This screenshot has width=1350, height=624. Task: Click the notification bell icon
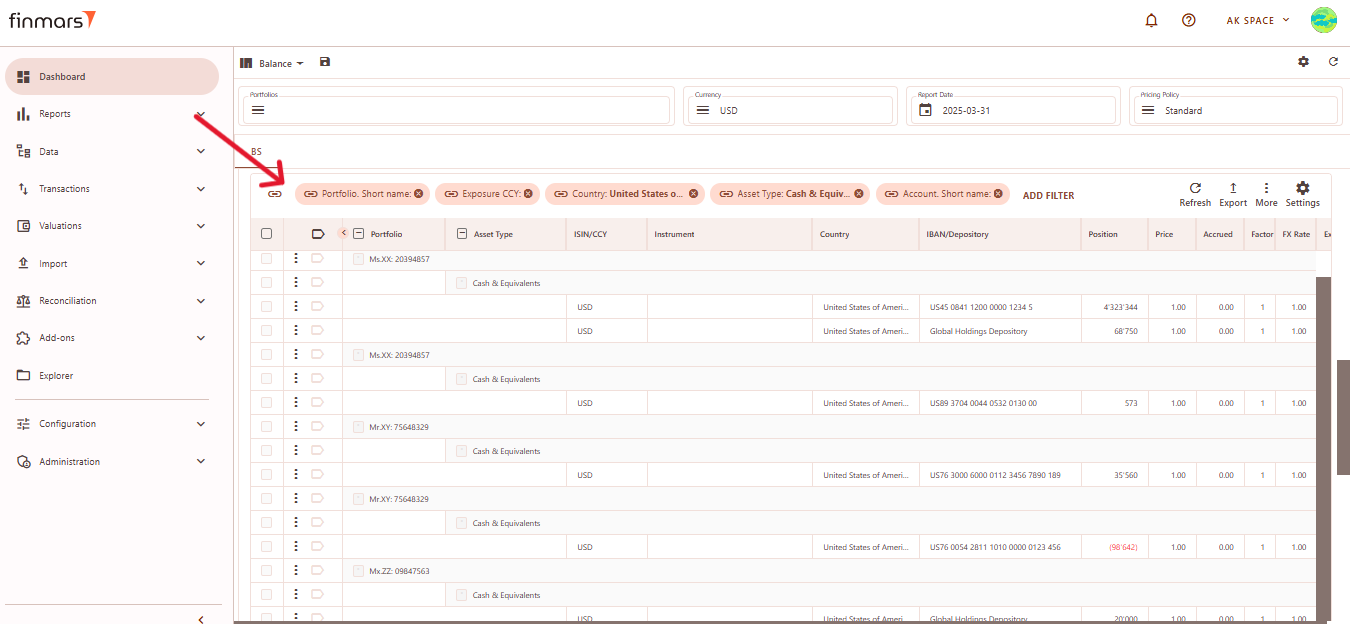click(1151, 20)
